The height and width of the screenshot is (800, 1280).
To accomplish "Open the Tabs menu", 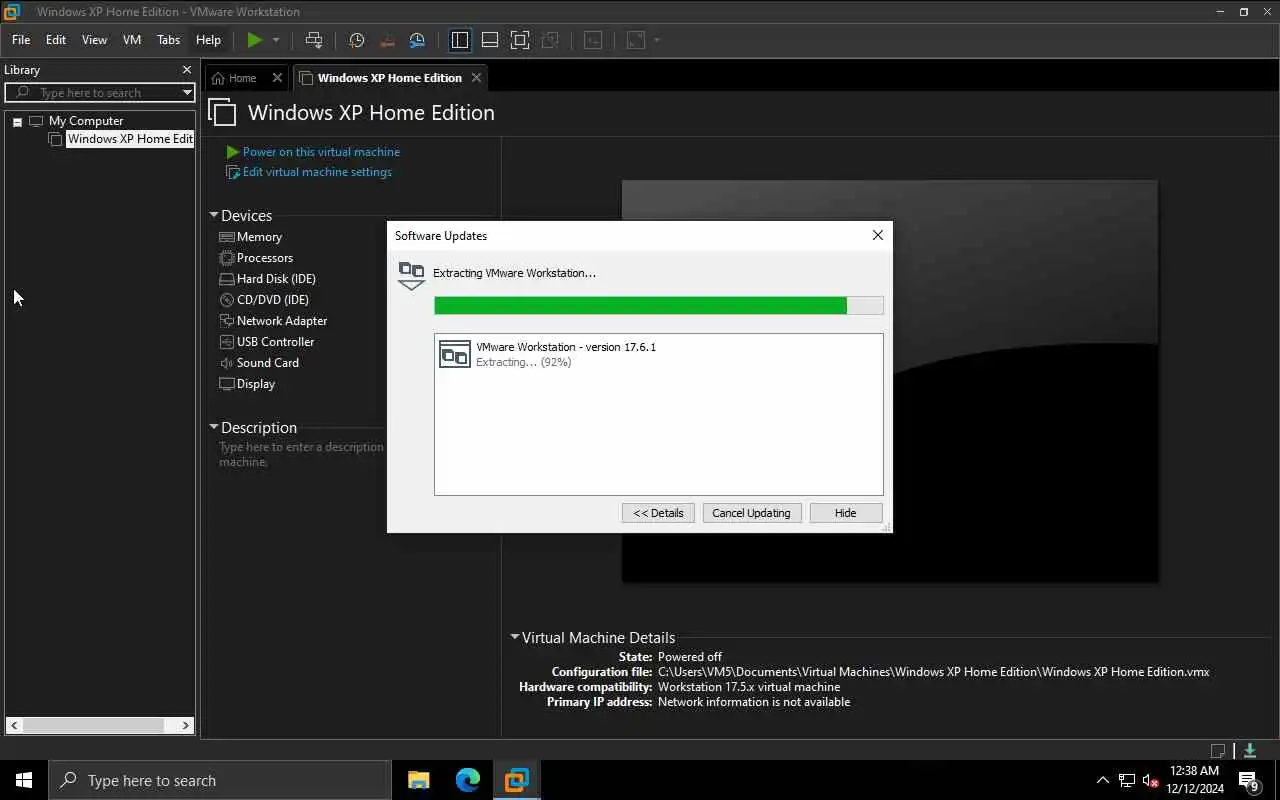I will [169, 40].
